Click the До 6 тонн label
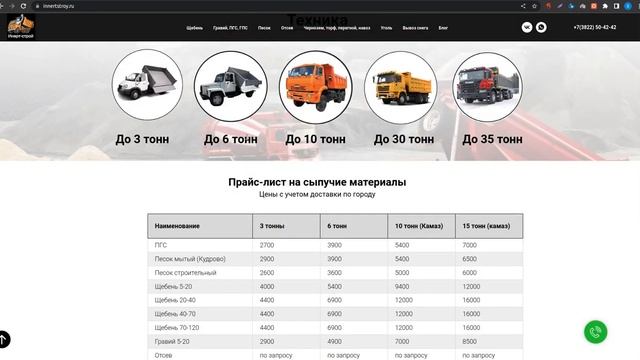 click(x=231, y=139)
